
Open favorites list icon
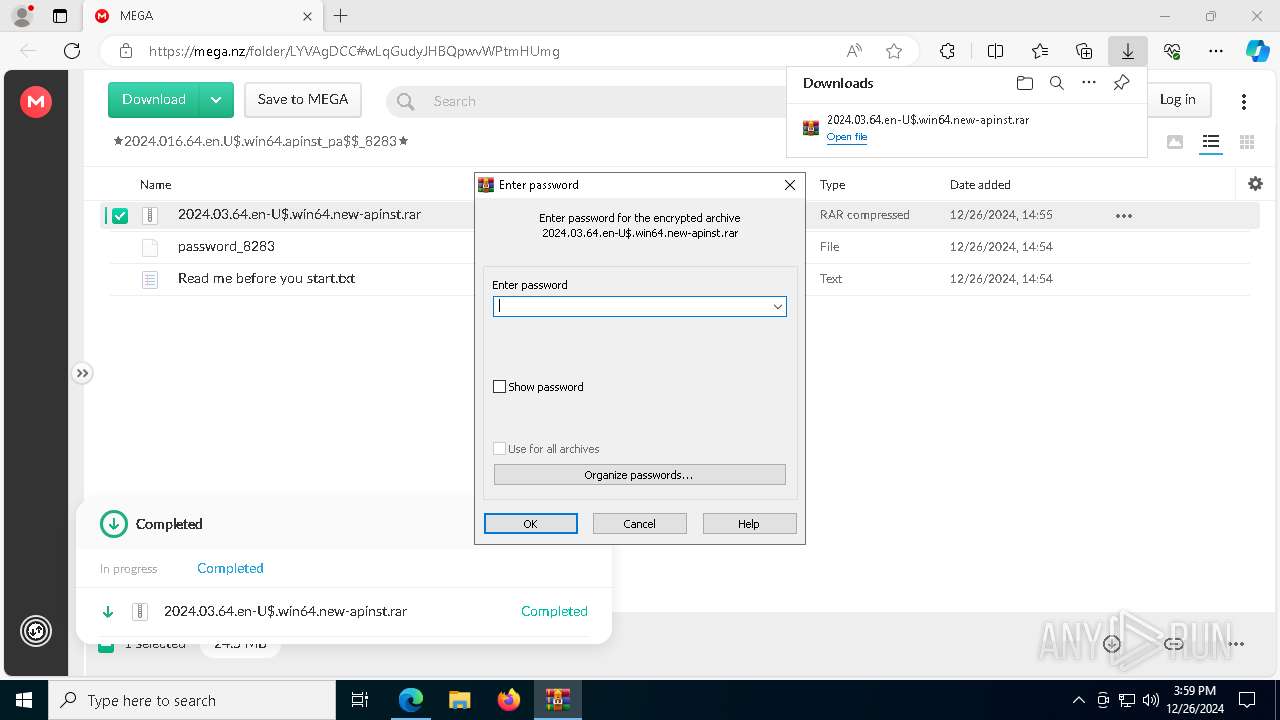pos(1040,51)
